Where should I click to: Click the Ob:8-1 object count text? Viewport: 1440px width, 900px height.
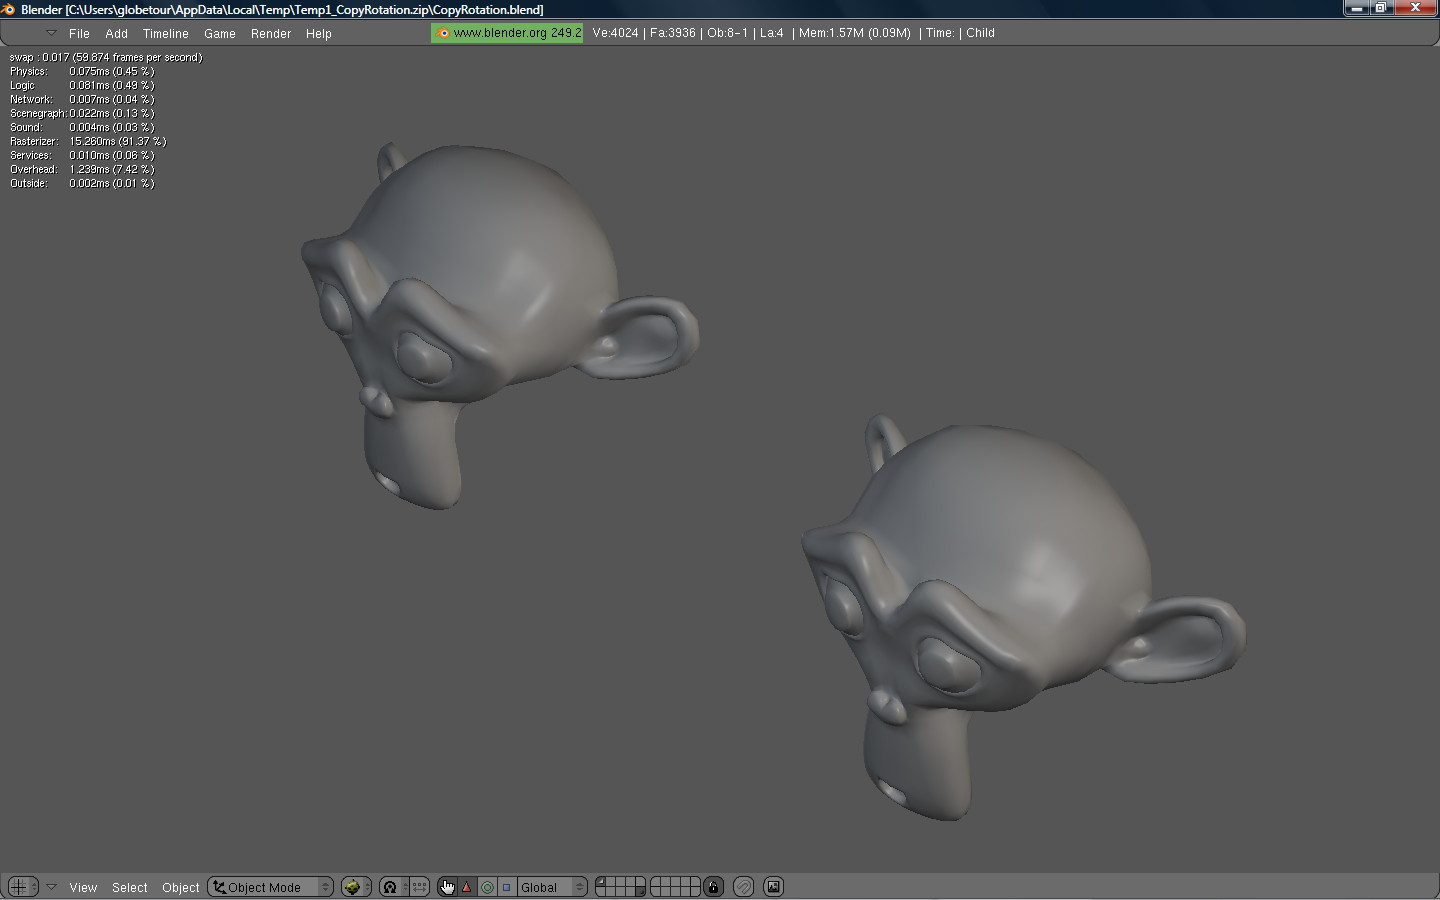(727, 33)
